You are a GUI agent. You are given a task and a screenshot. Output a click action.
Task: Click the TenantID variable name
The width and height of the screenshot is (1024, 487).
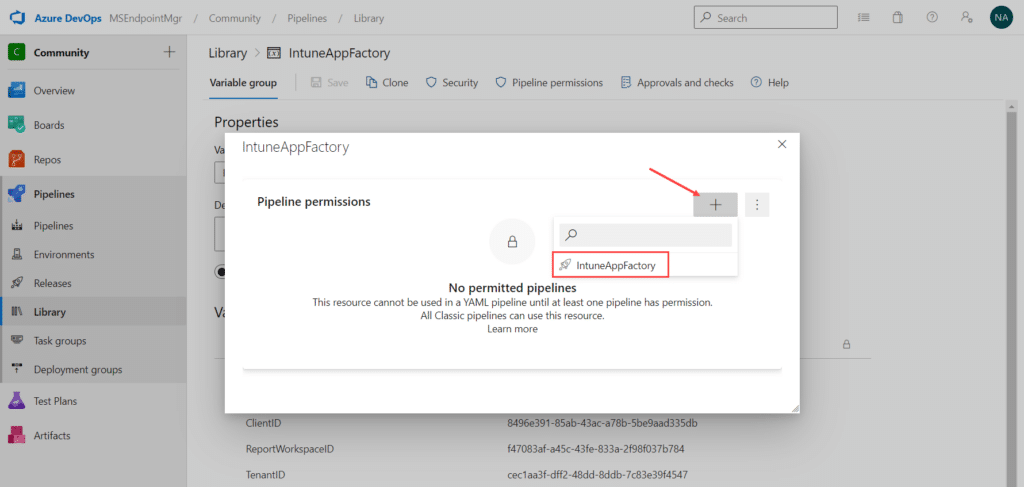(265, 474)
